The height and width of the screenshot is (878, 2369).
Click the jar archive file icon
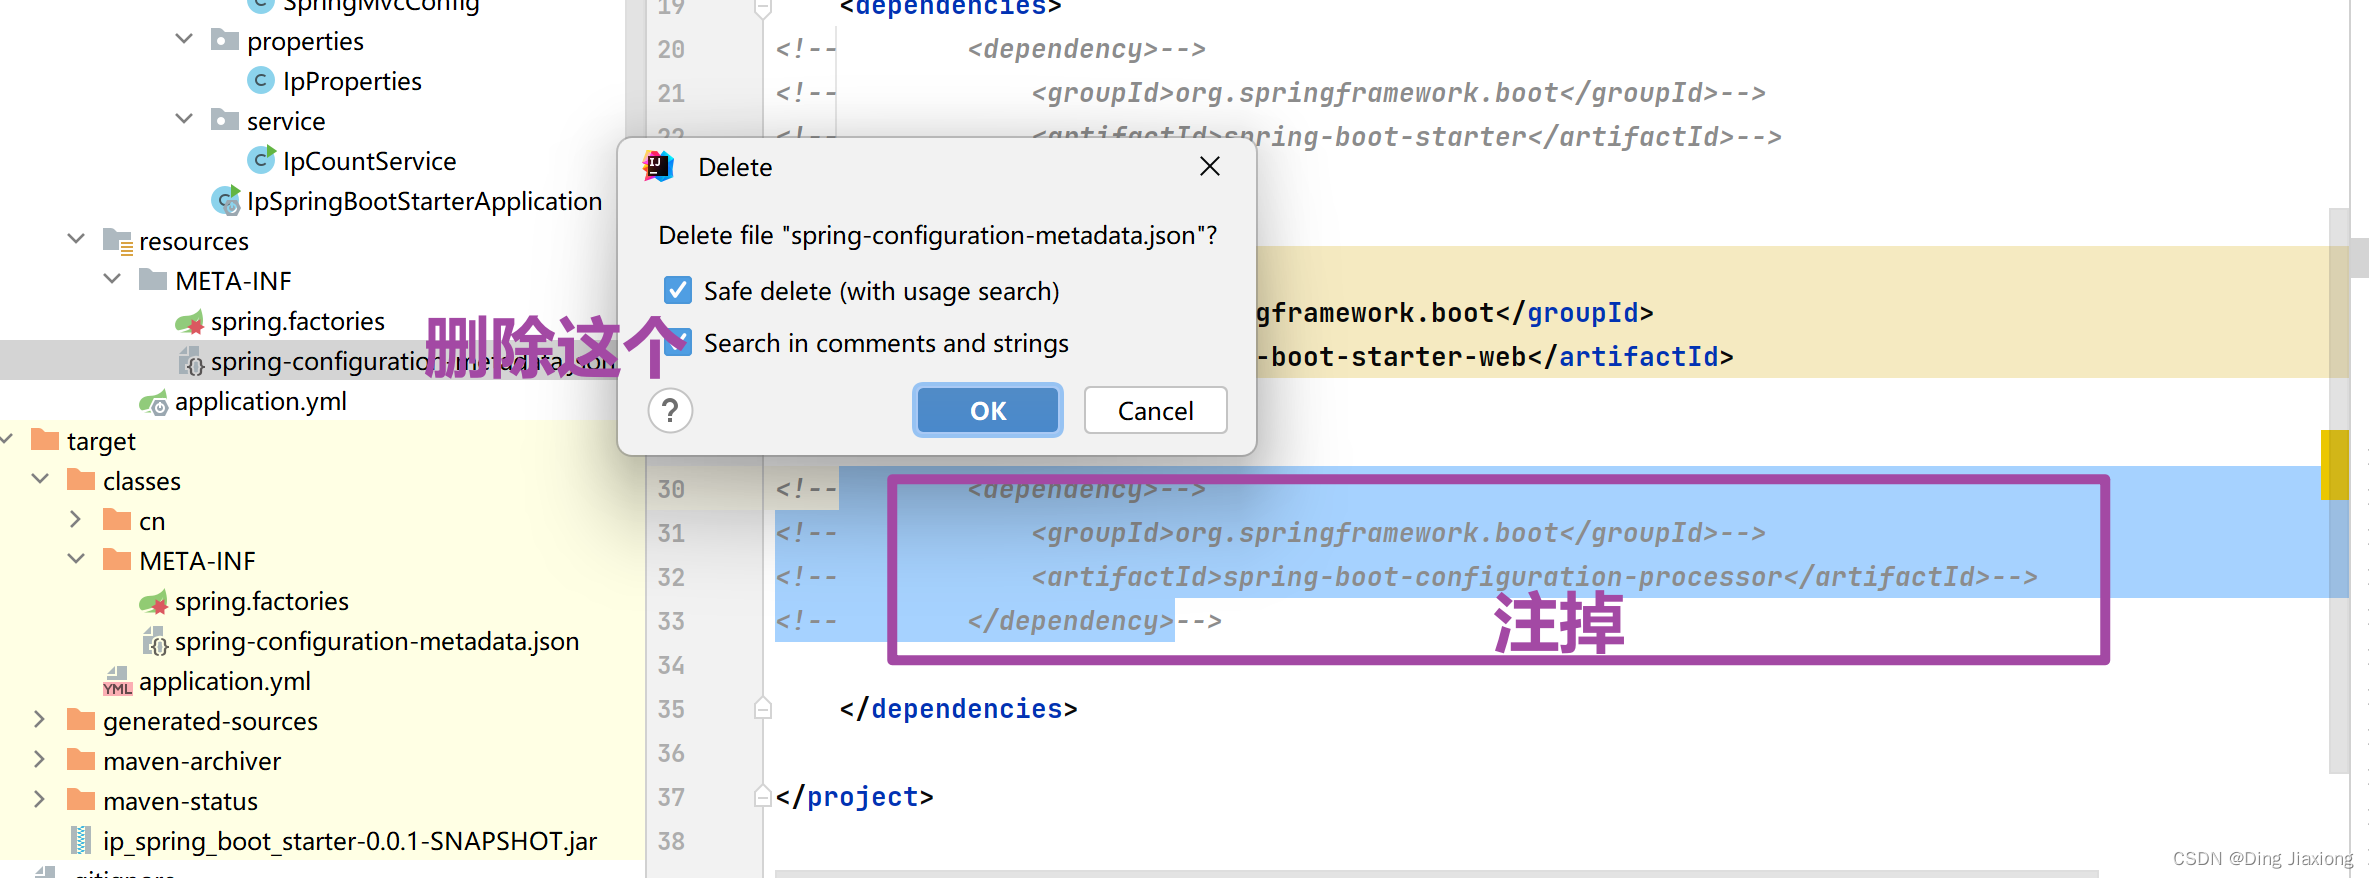tap(82, 840)
